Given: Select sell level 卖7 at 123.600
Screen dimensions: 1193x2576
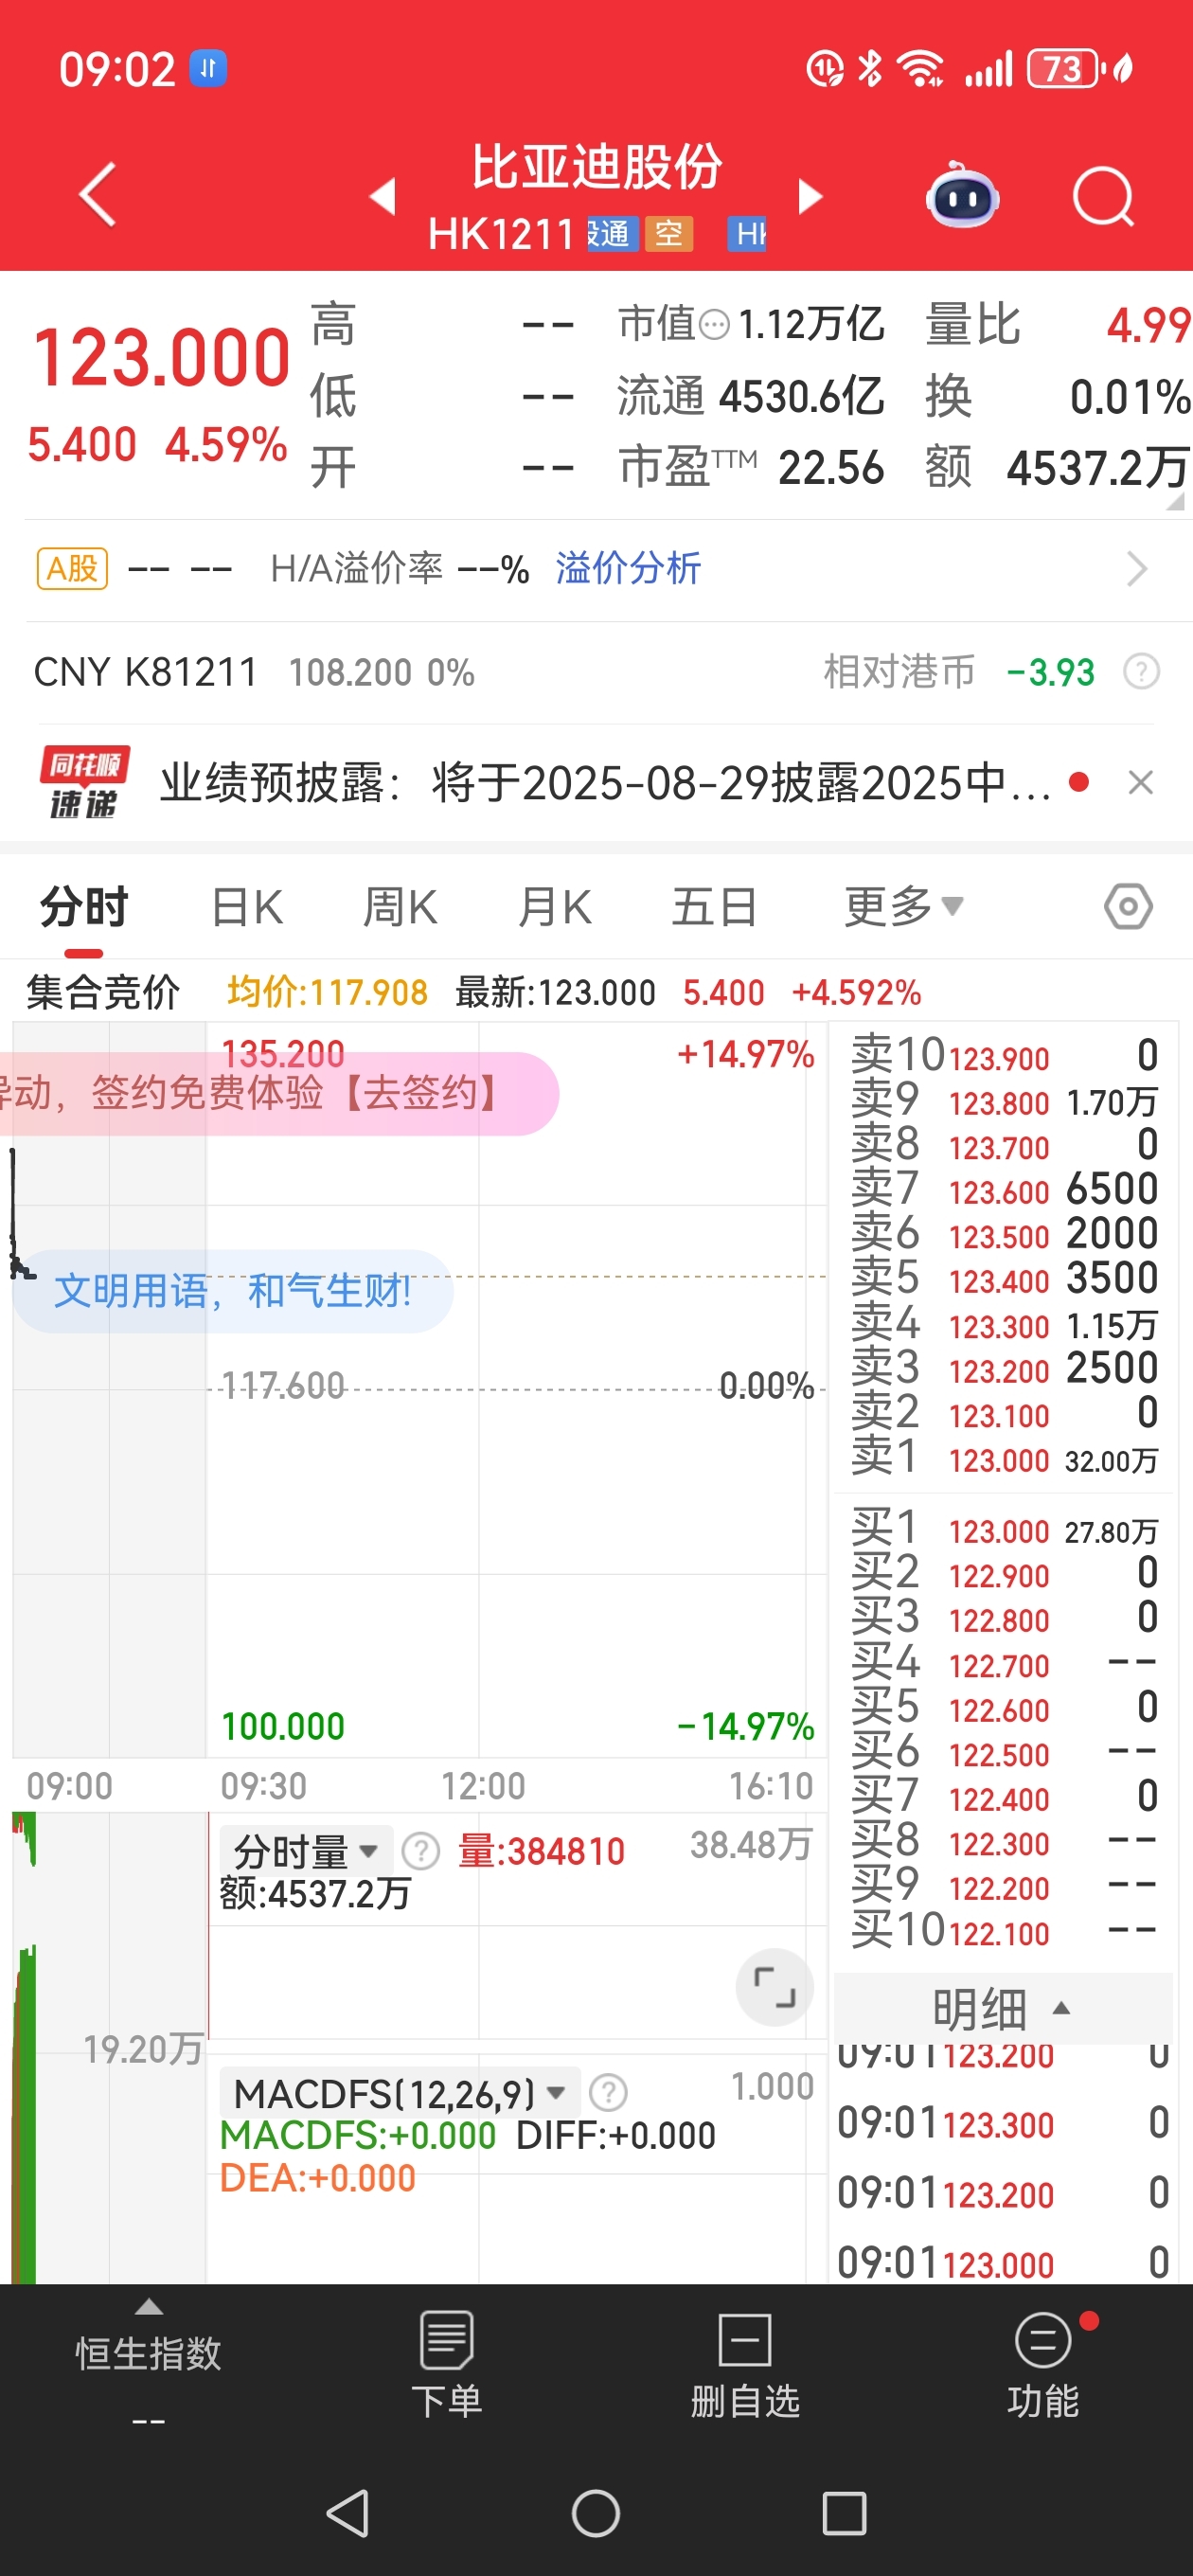Looking at the screenshot, I should [x=1004, y=1191].
